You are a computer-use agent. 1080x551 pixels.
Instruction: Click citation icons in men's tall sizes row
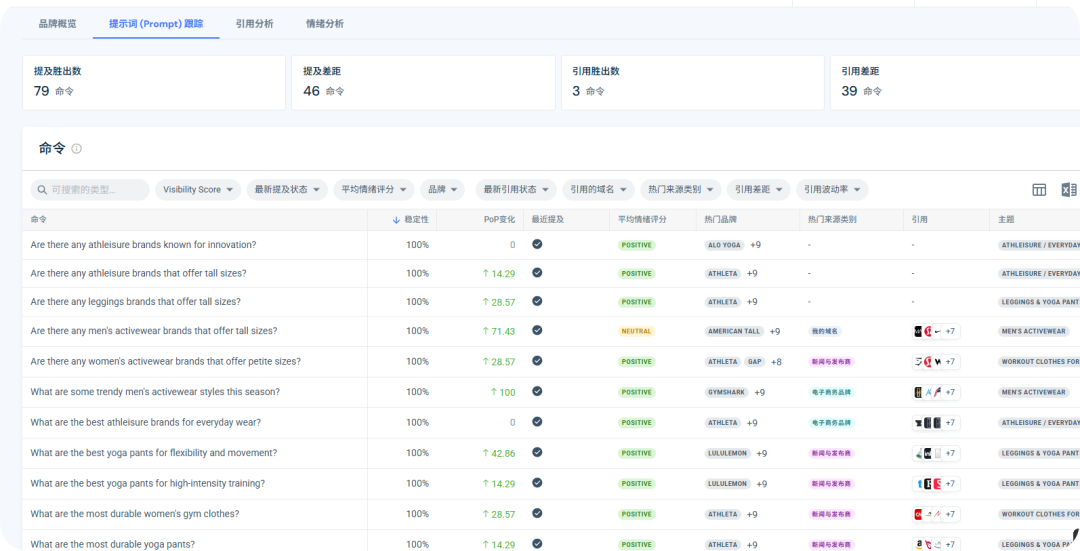coord(936,331)
